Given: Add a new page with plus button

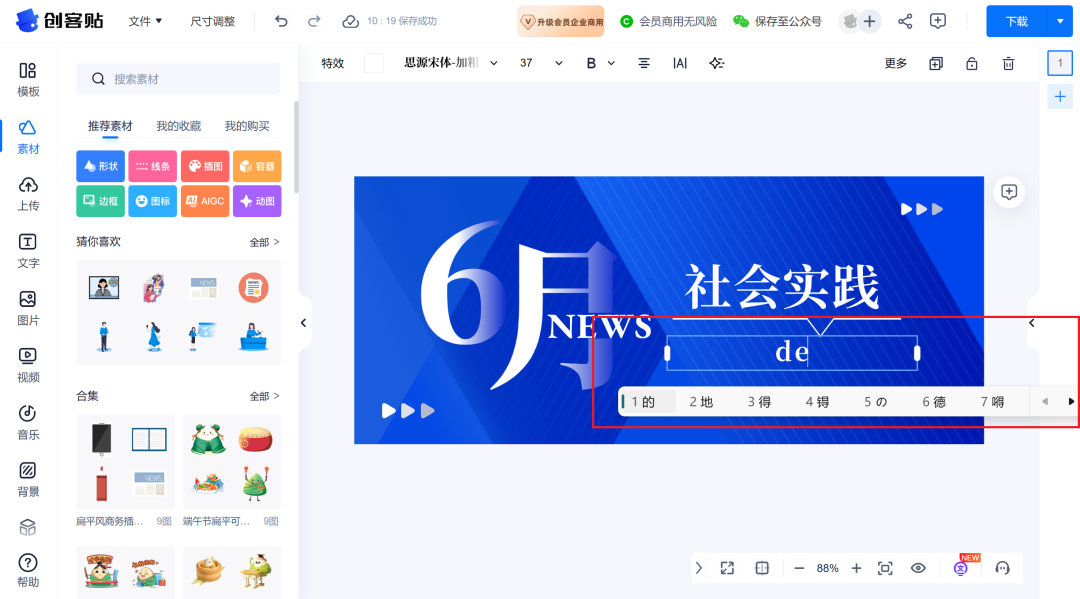Looking at the screenshot, I should 1060,97.
